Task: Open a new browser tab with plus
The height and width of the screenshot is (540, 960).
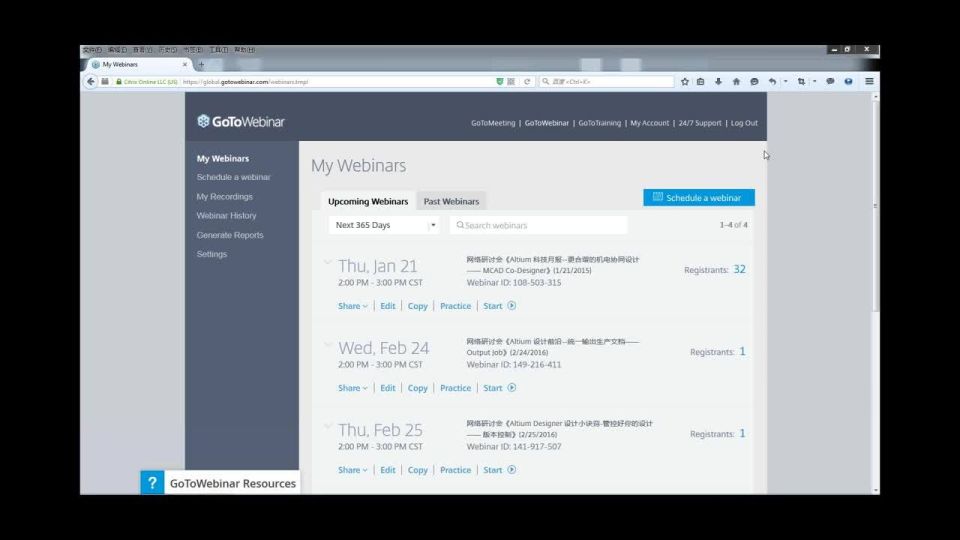Action: click(x=201, y=64)
